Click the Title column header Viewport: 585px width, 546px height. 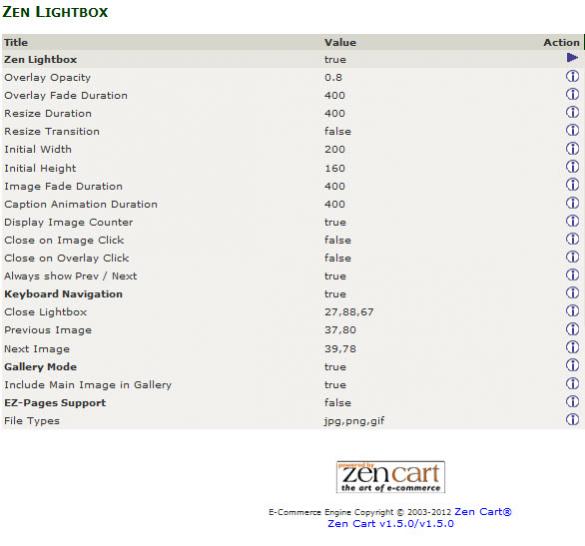pyautogui.click(x=16, y=42)
